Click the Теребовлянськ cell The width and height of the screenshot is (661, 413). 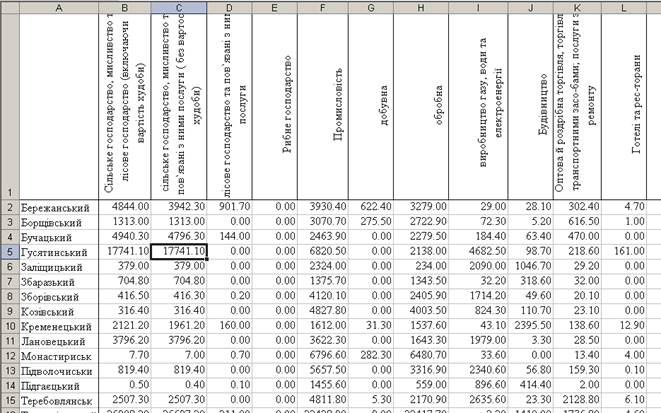coord(59,400)
